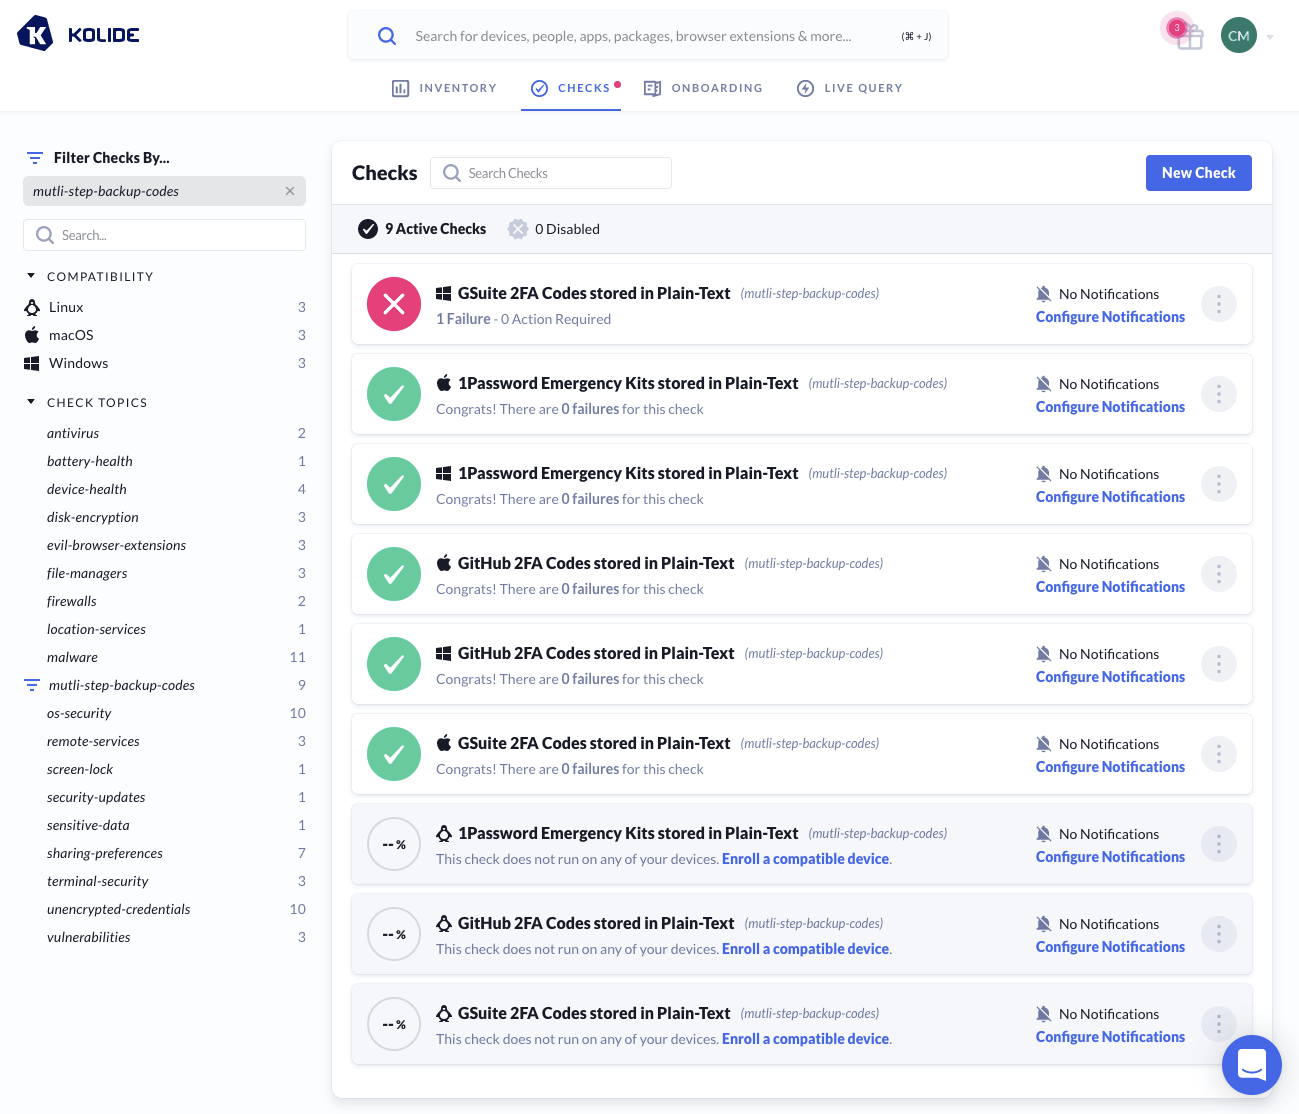Open the gift notifications icon

(x=1188, y=36)
